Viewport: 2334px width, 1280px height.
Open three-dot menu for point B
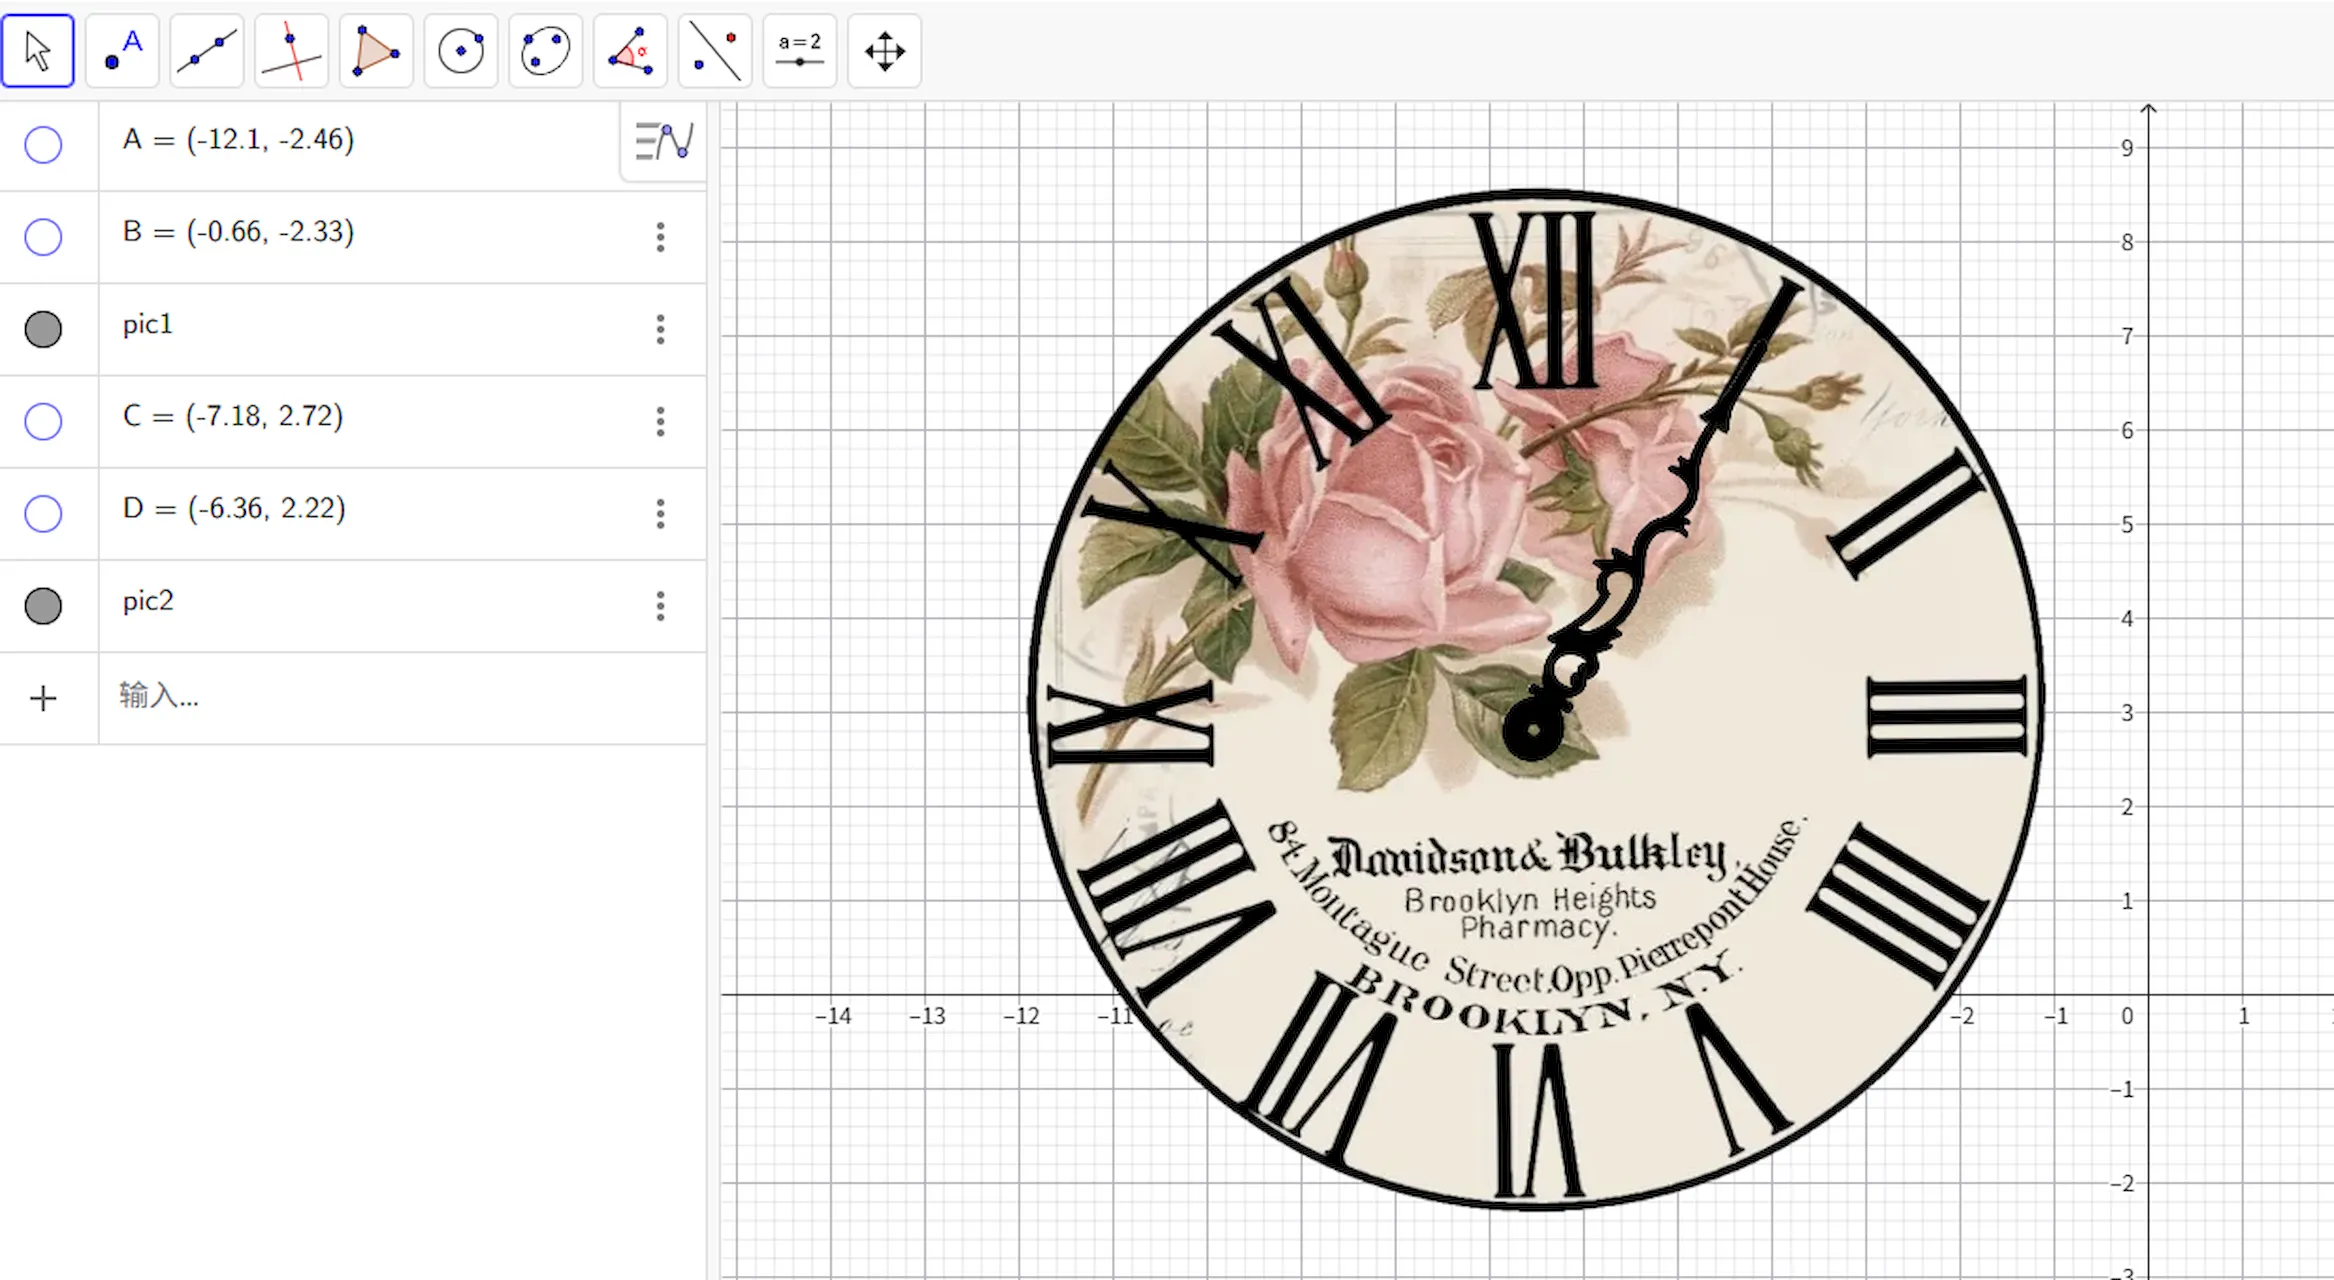[x=660, y=237]
